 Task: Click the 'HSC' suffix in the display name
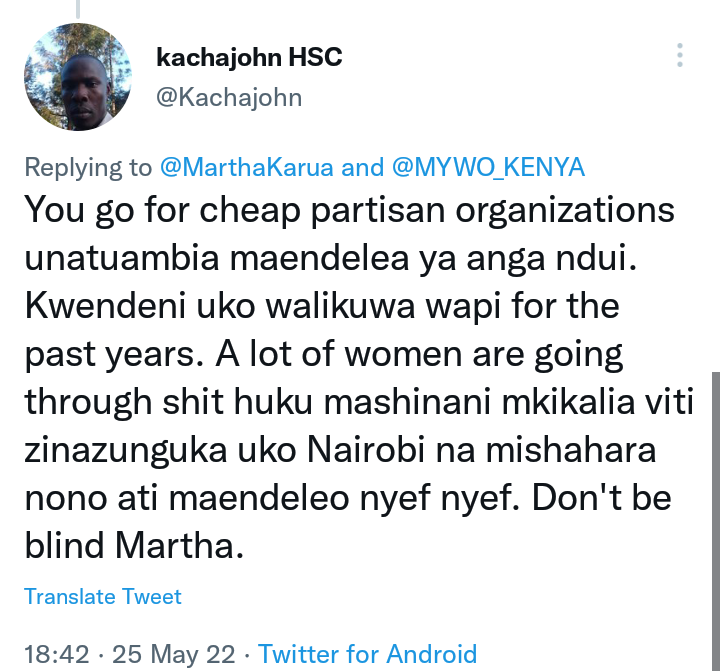(x=315, y=57)
